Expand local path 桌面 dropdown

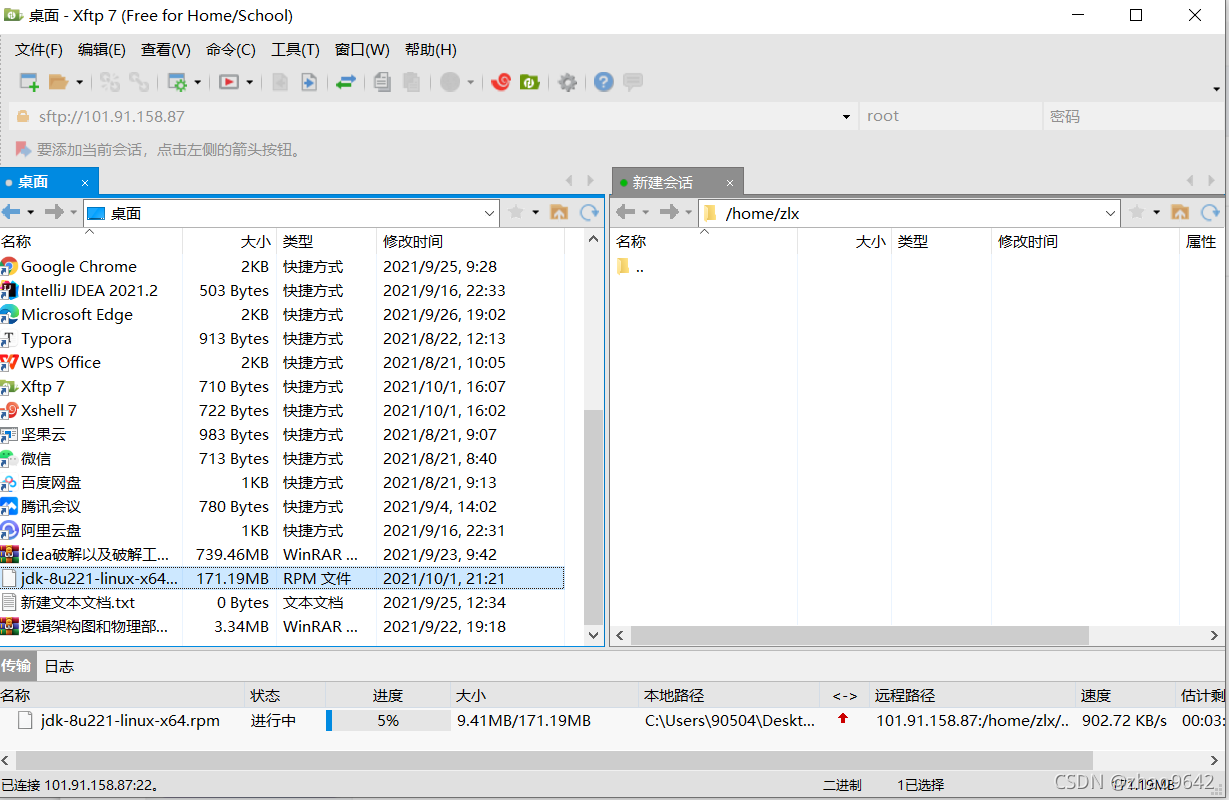coord(490,213)
